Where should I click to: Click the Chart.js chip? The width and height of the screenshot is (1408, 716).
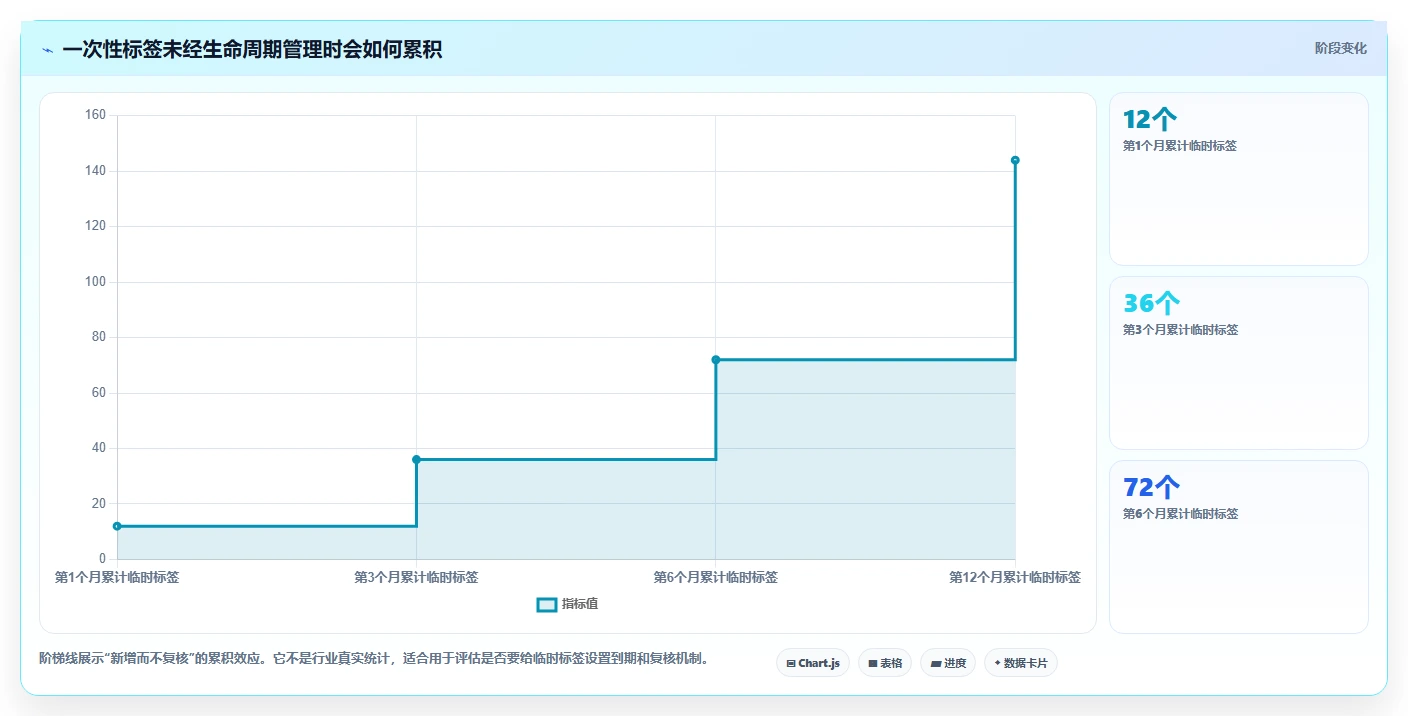point(813,663)
